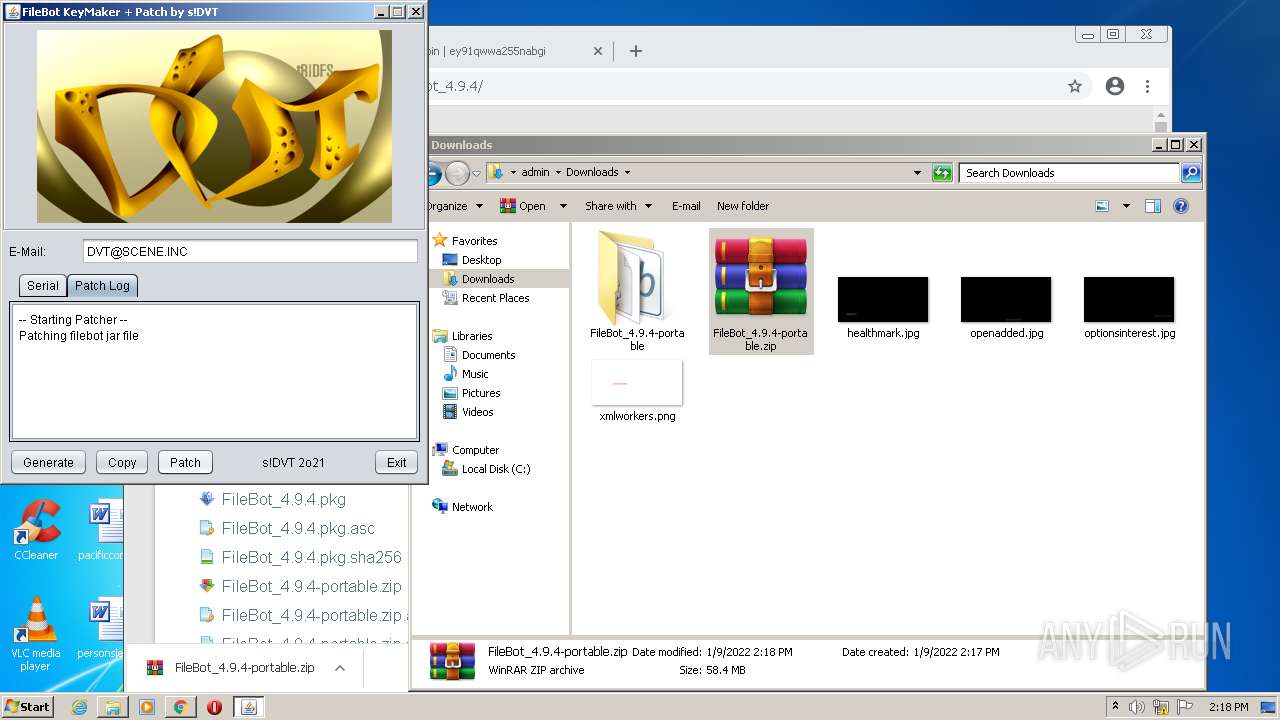Click the Windows Start button
This screenshot has width=1280, height=720.
pos(27,707)
